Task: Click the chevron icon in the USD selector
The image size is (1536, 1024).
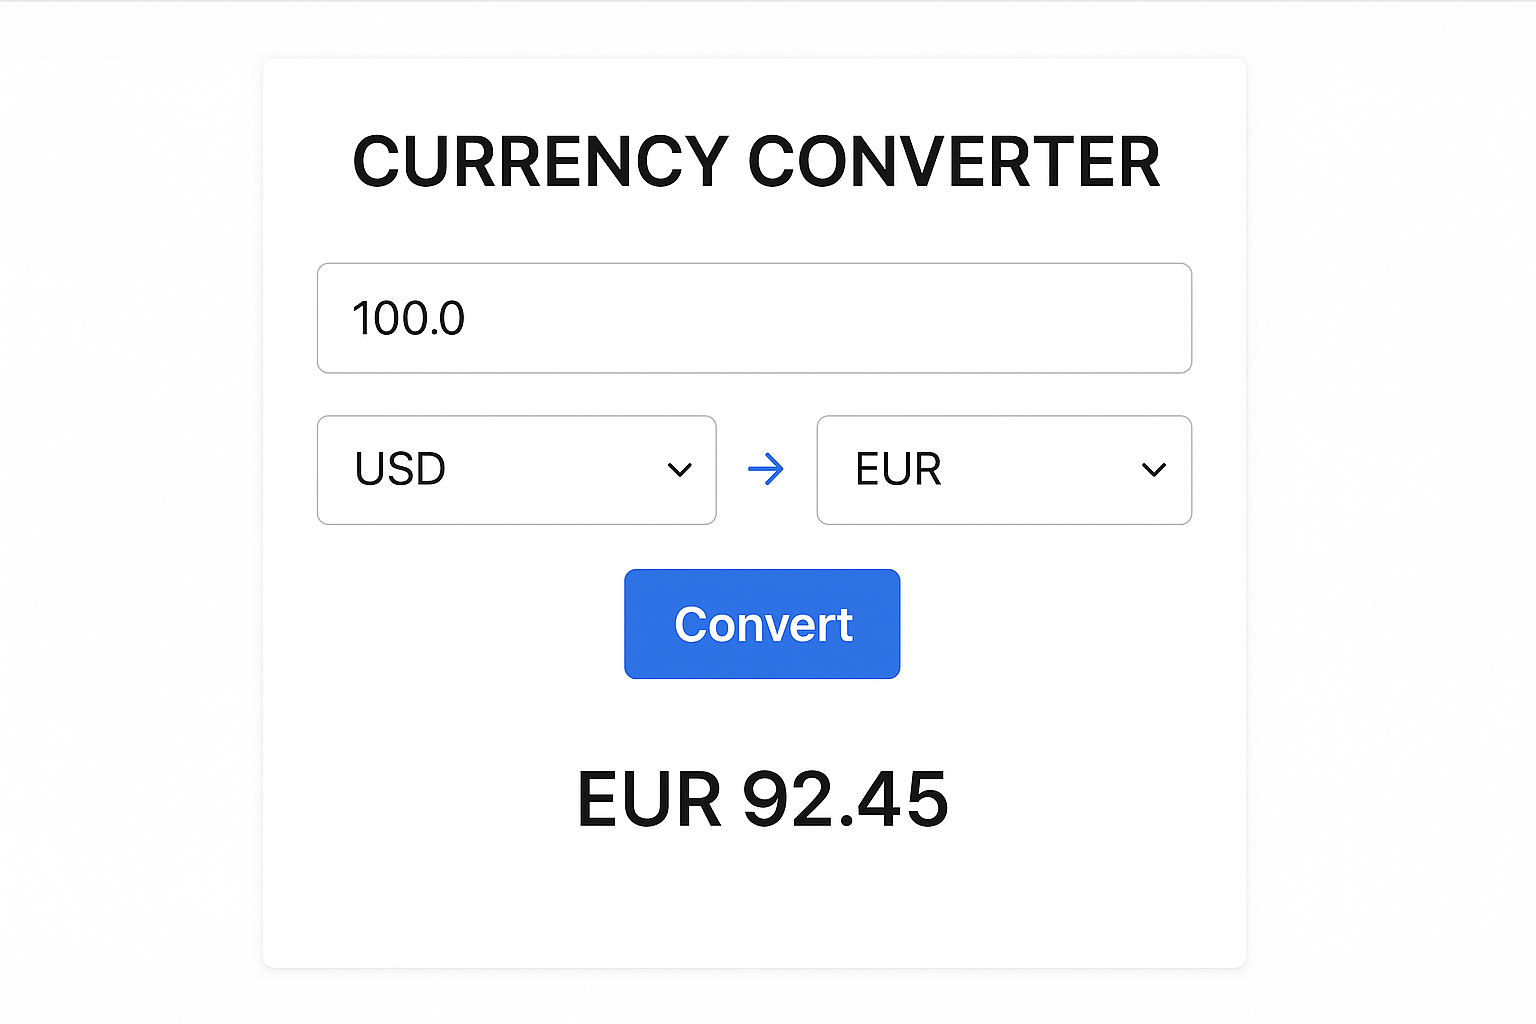Action: (680, 470)
